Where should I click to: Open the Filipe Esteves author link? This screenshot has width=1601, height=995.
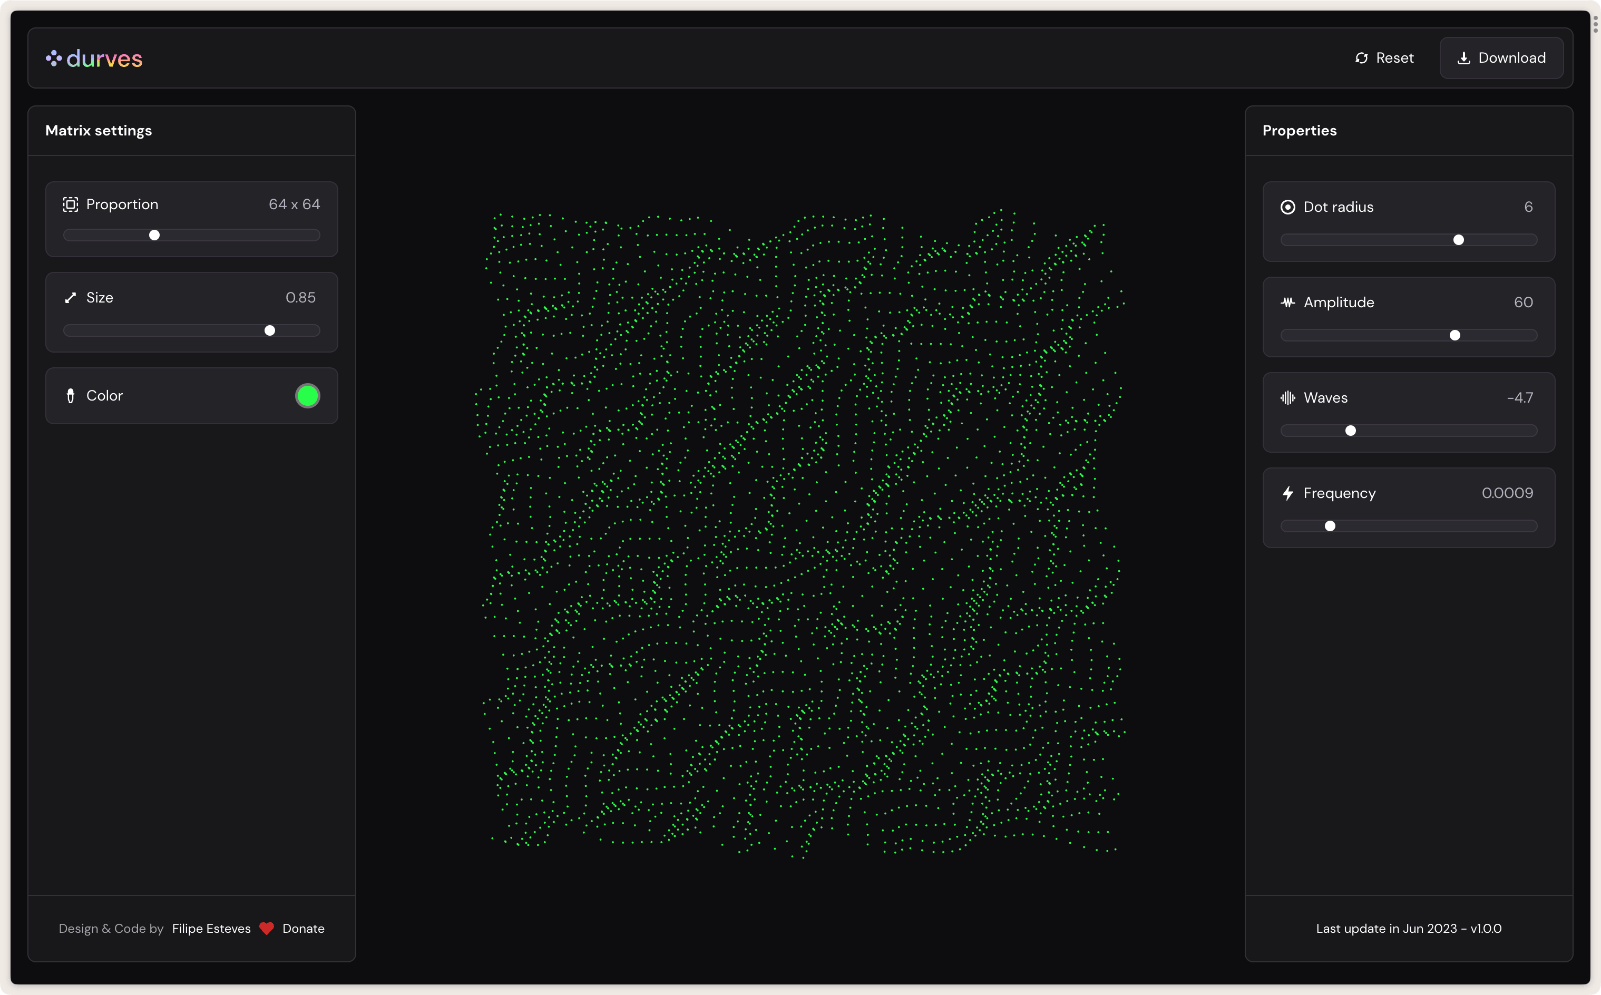211,929
